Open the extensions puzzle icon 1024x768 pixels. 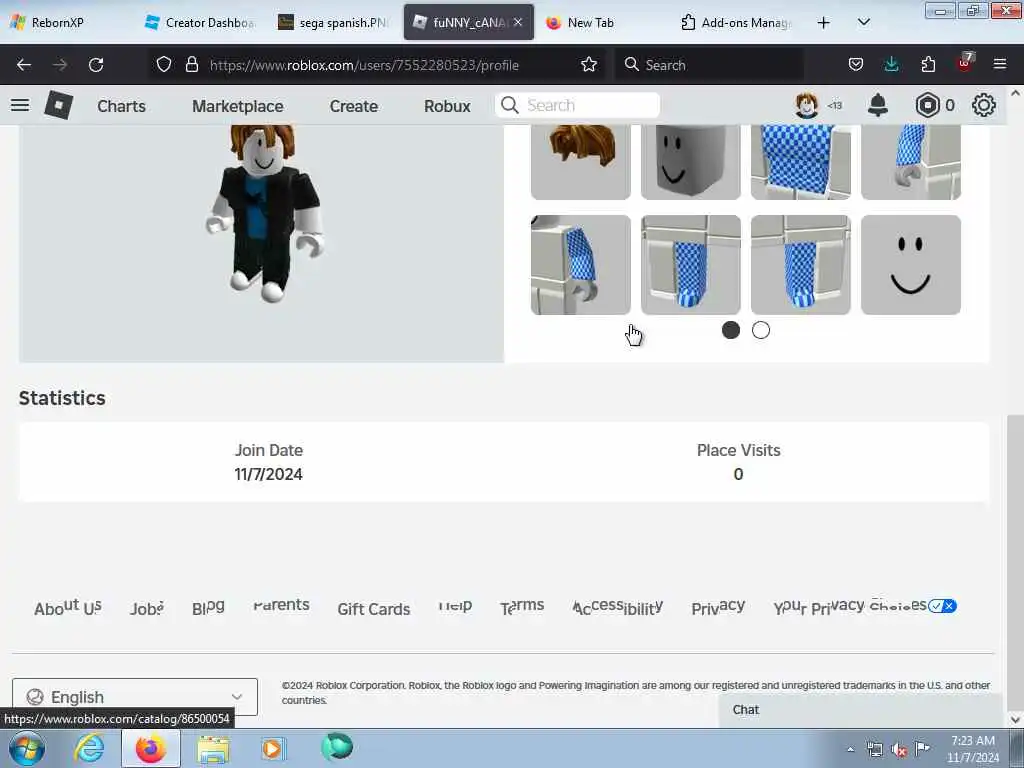(928, 65)
